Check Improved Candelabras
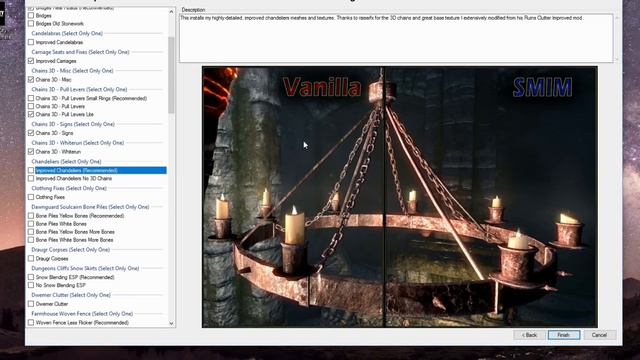 (x=31, y=42)
